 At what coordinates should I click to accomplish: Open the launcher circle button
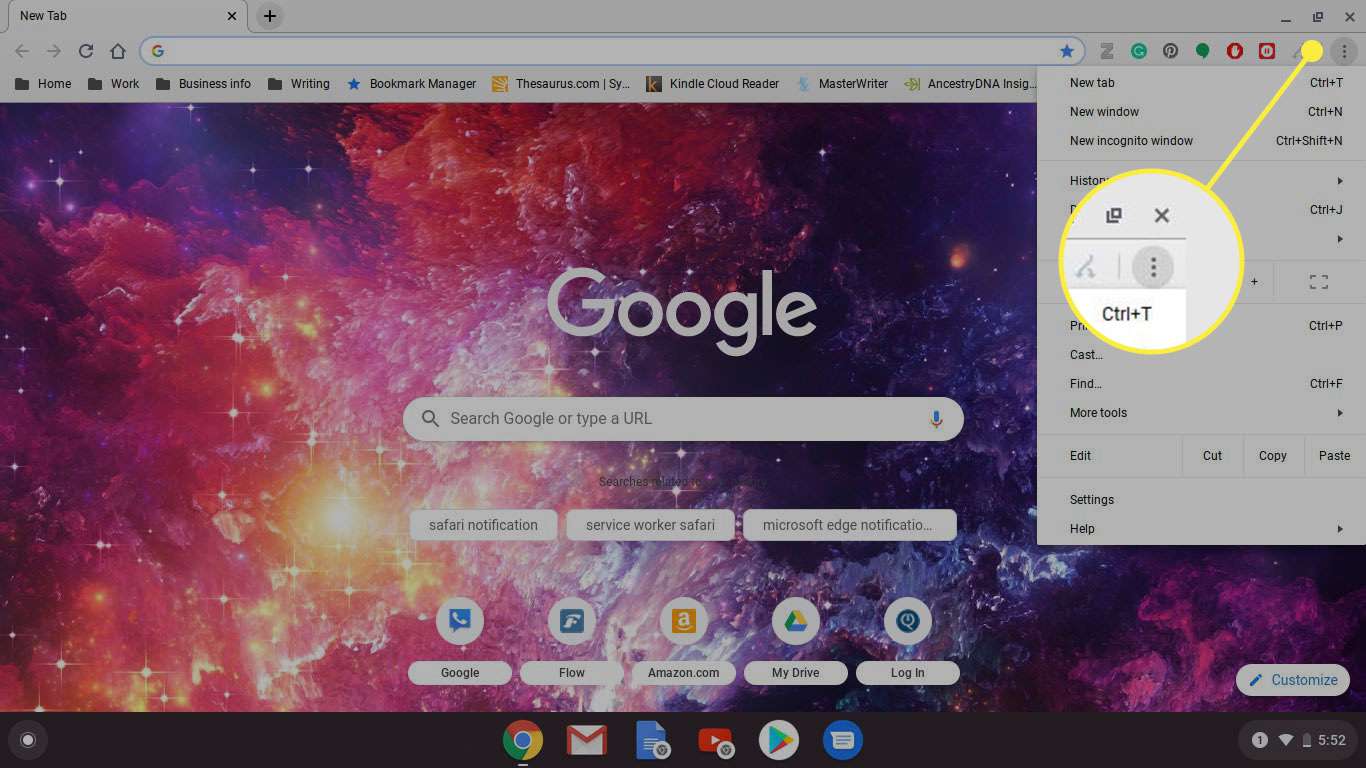pos(28,741)
